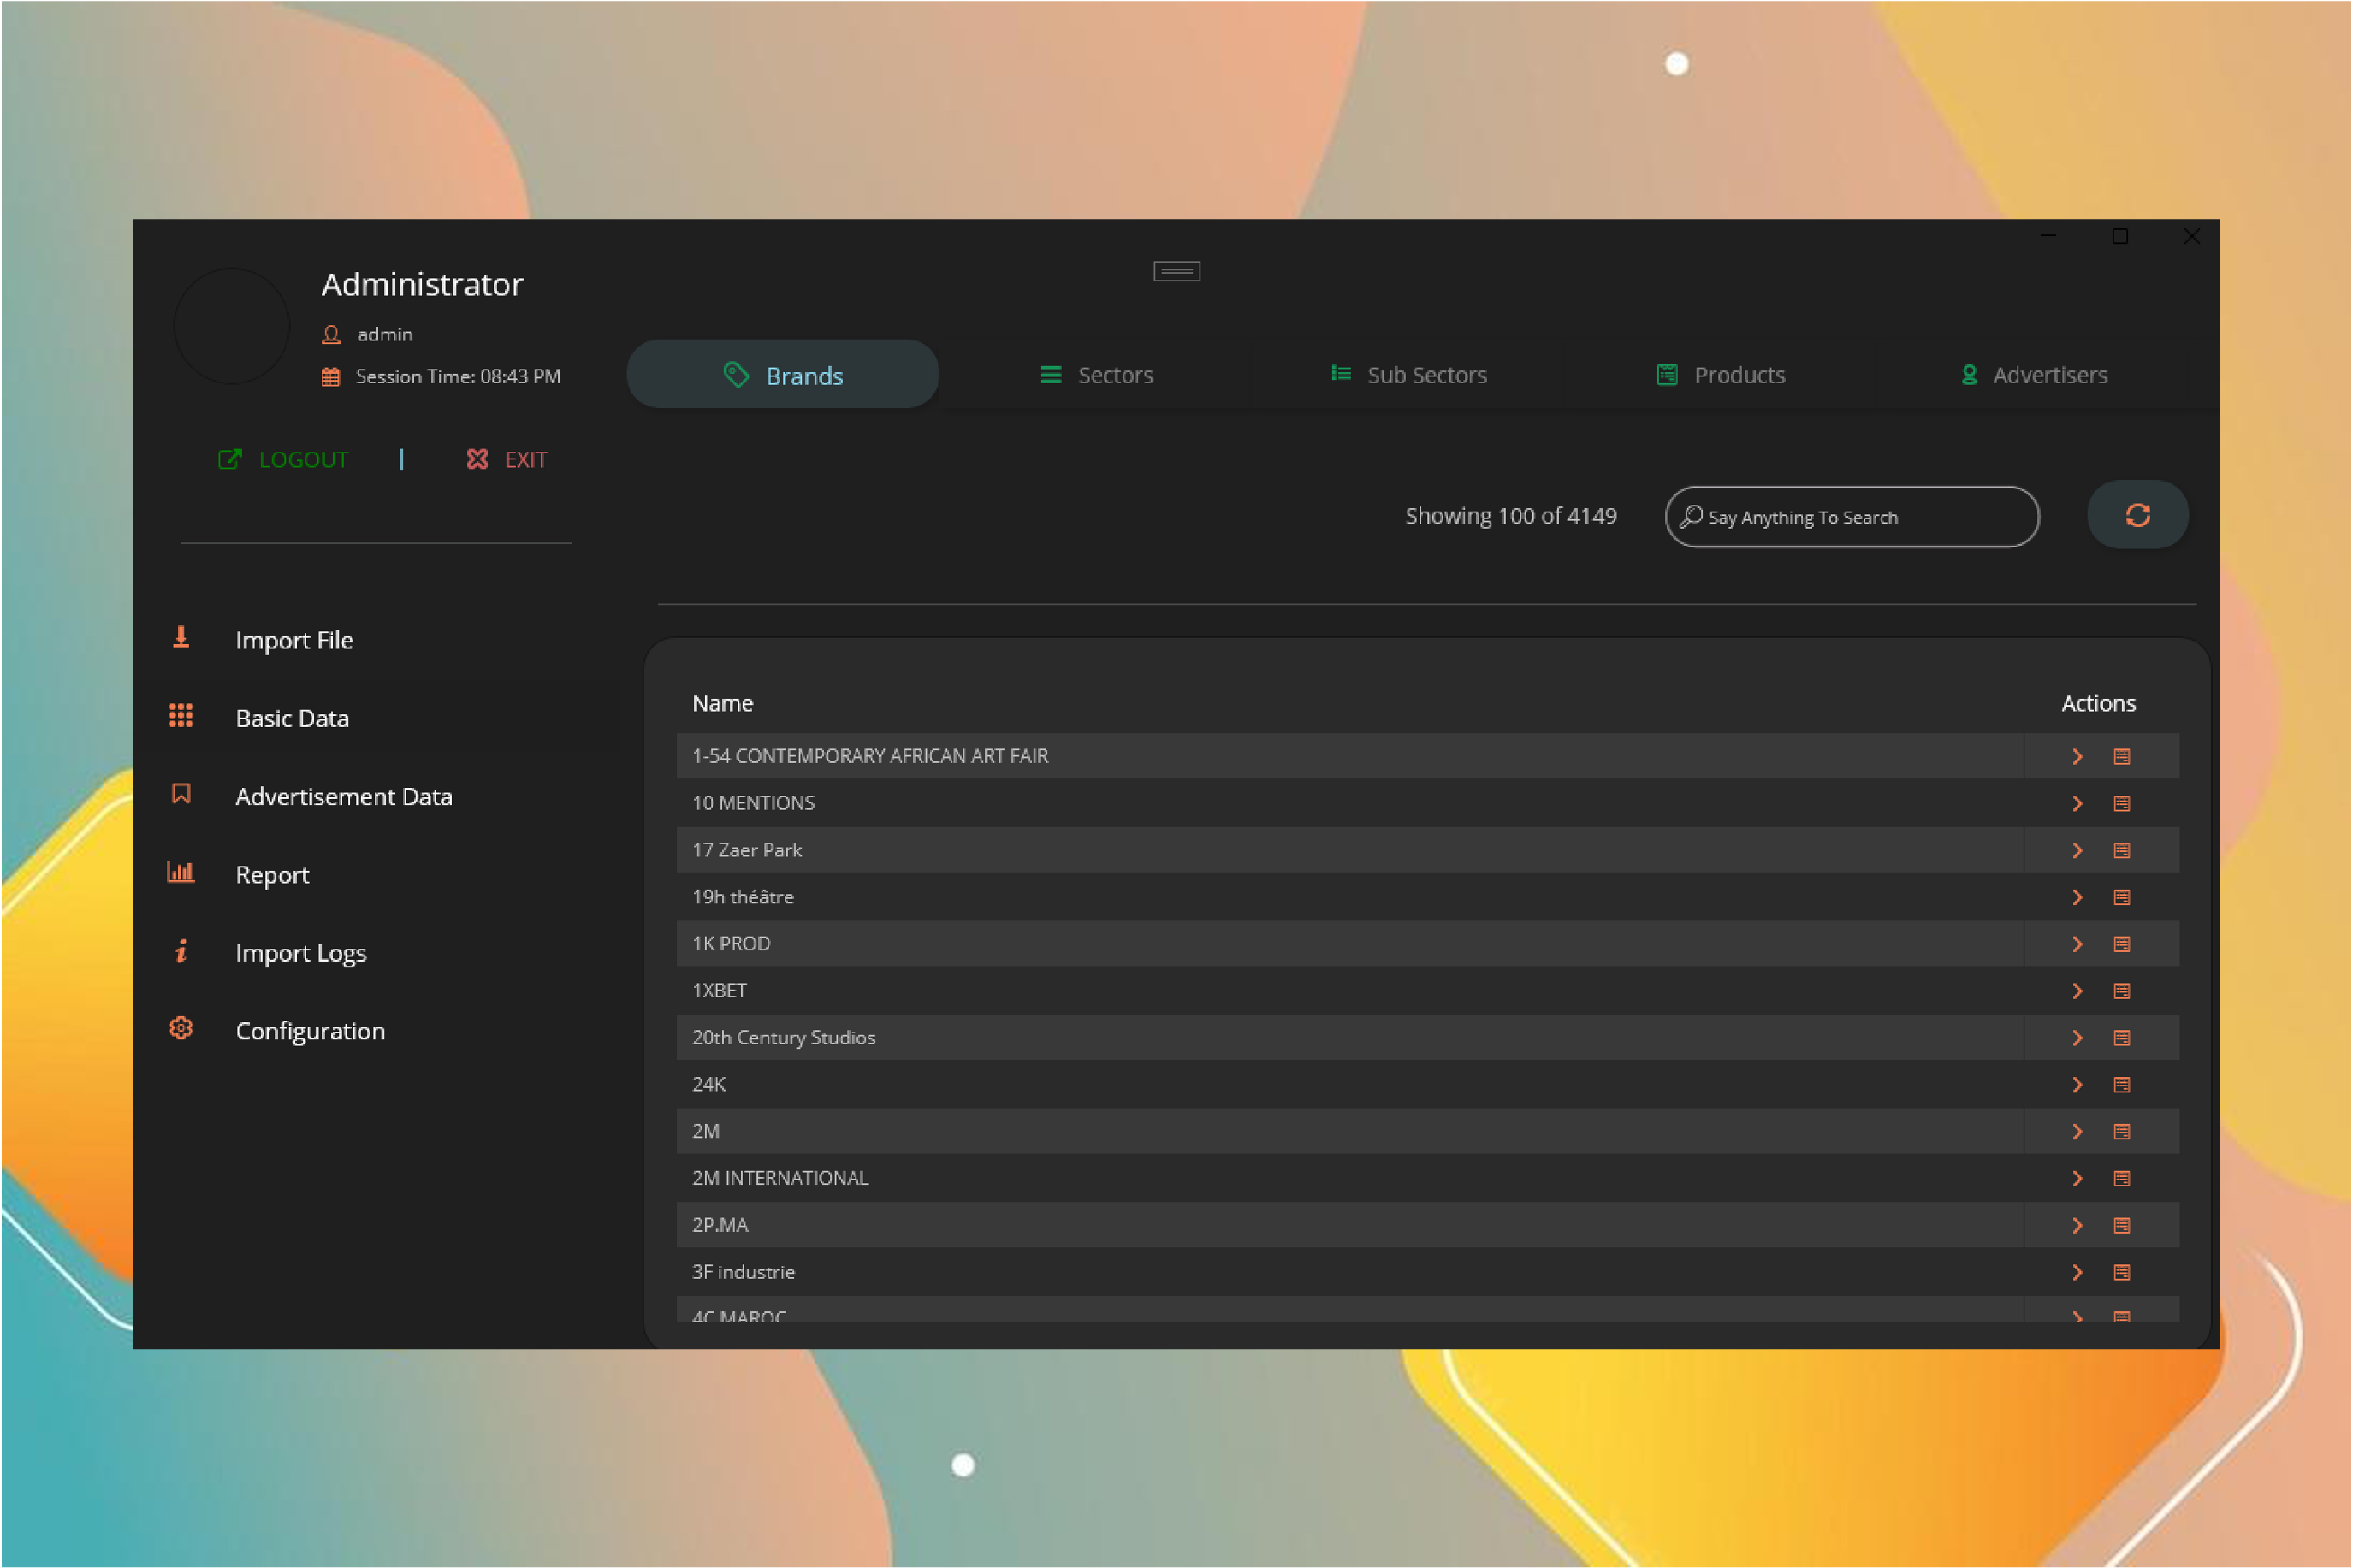Image resolution: width=2353 pixels, height=1568 pixels.
Task: Select the 3F industrie brand name
Action: tap(743, 1272)
